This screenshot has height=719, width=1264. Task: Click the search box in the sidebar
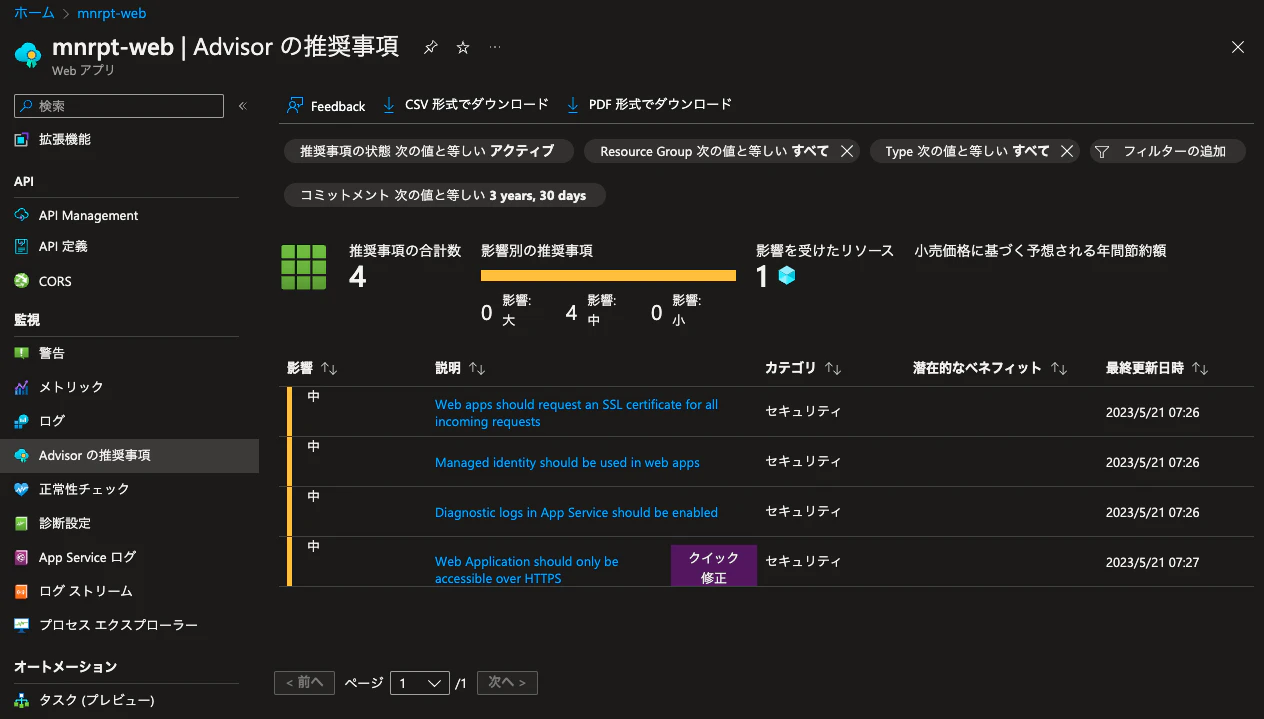119,106
